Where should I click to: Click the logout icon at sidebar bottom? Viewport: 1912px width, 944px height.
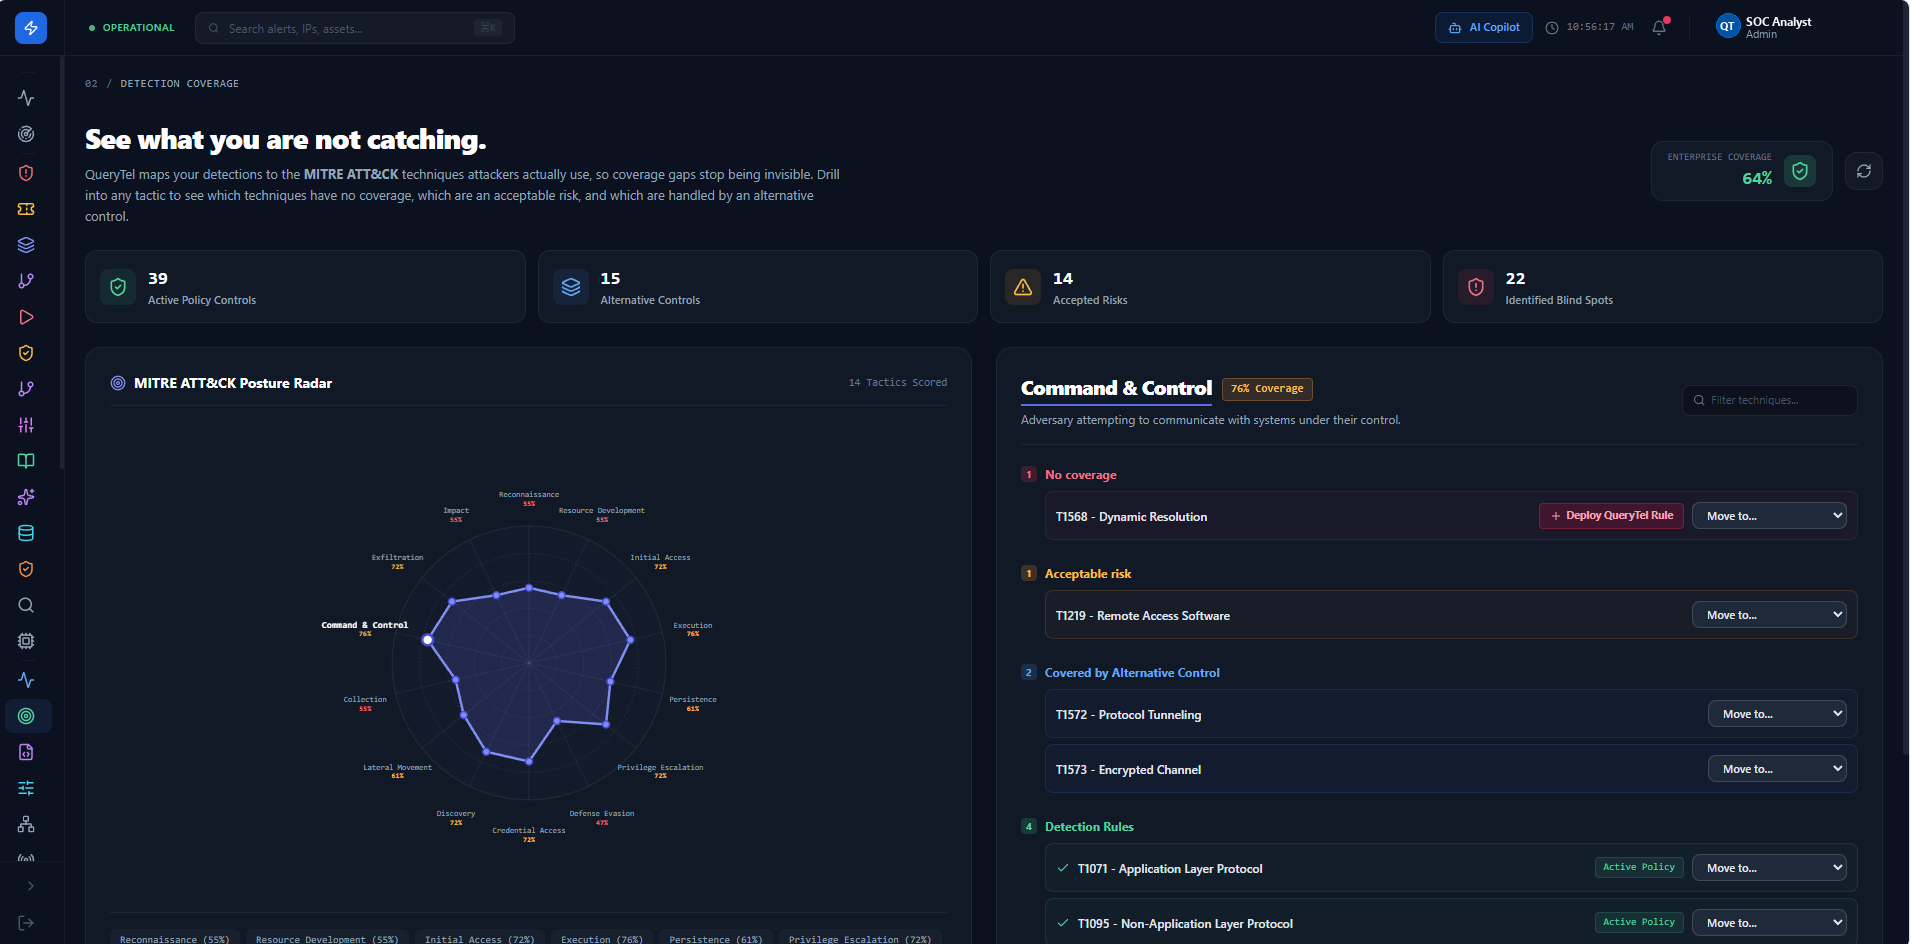click(x=26, y=923)
